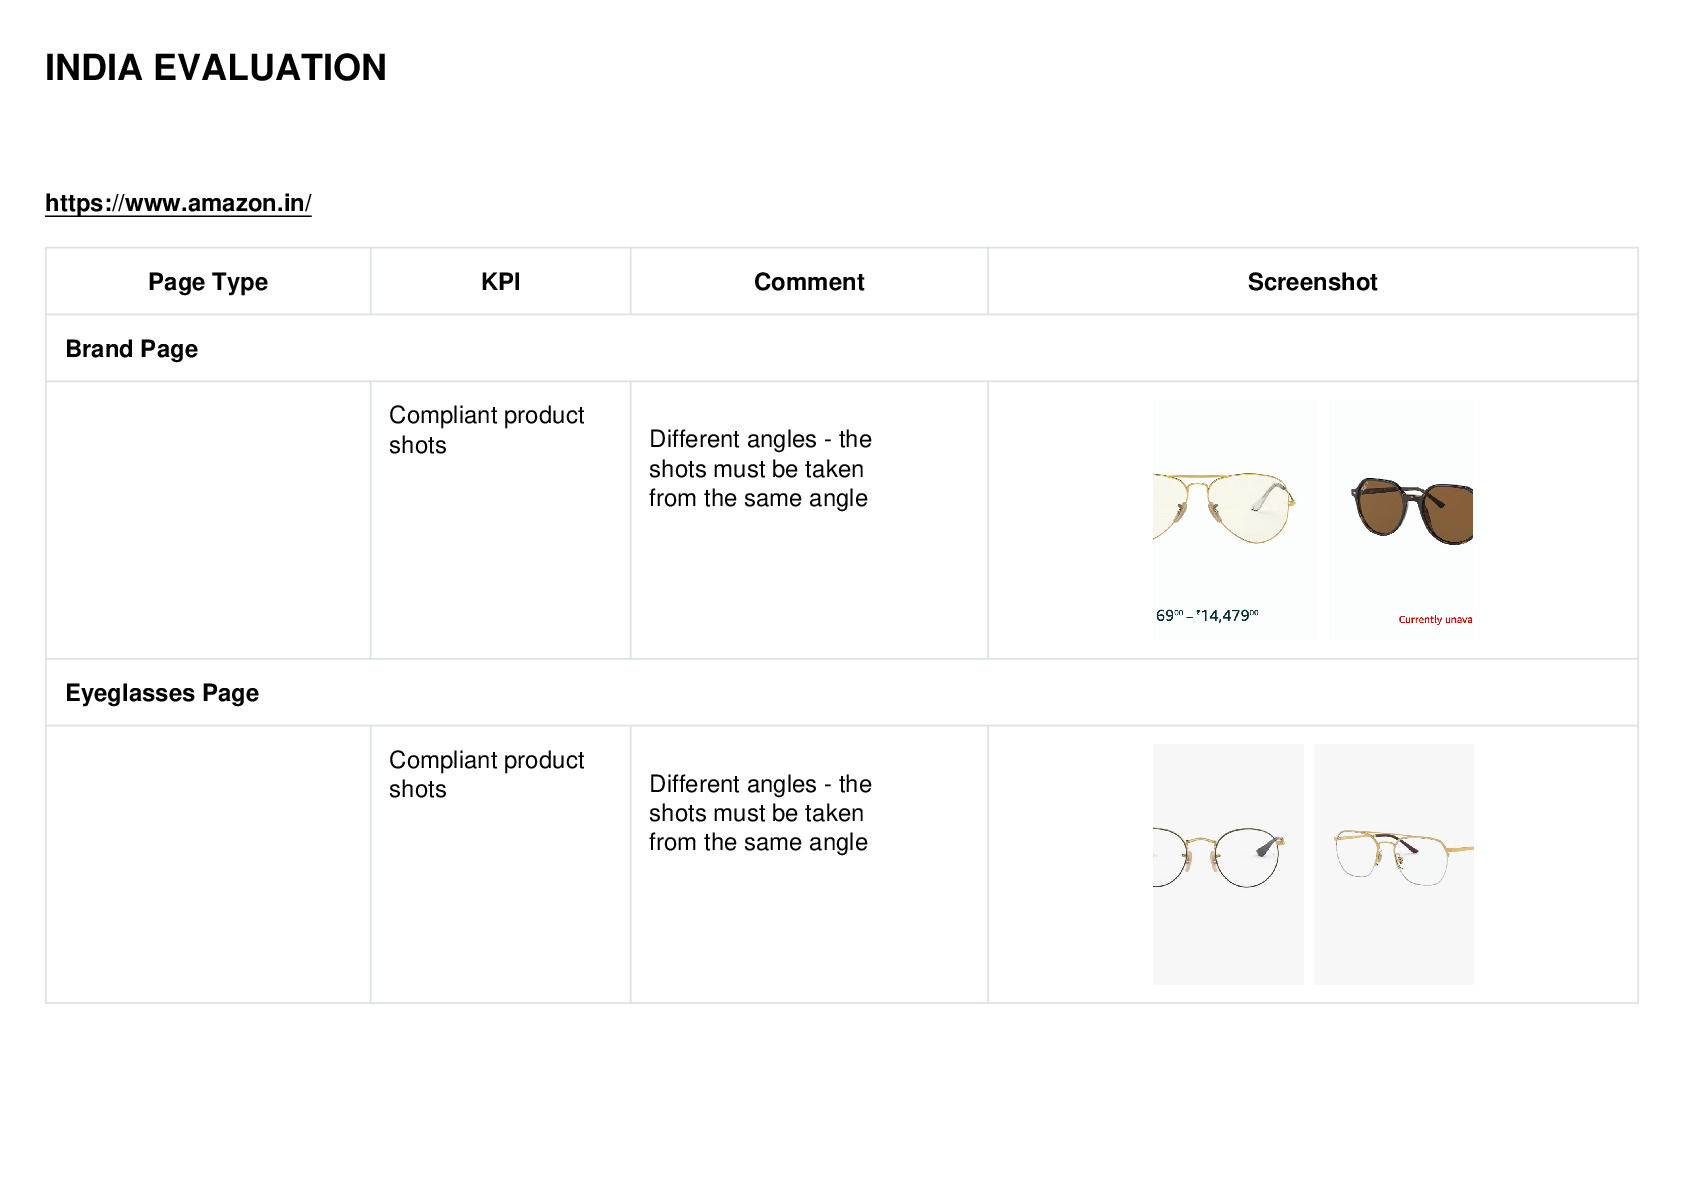Screen dimensions: 1684x1191
Task: Click the round black eyeglasses thumbnail
Action: click(x=1228, y=864)
